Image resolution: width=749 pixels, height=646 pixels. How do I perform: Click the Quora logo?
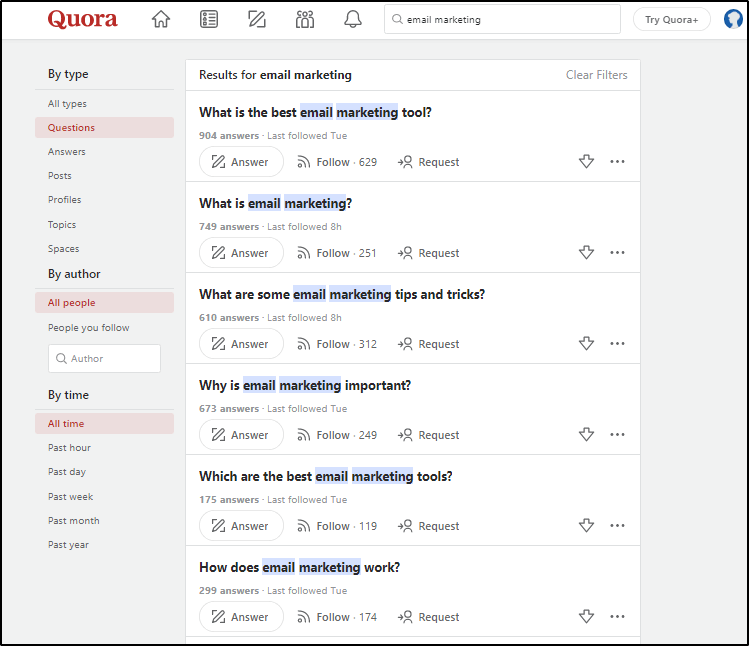82,20
